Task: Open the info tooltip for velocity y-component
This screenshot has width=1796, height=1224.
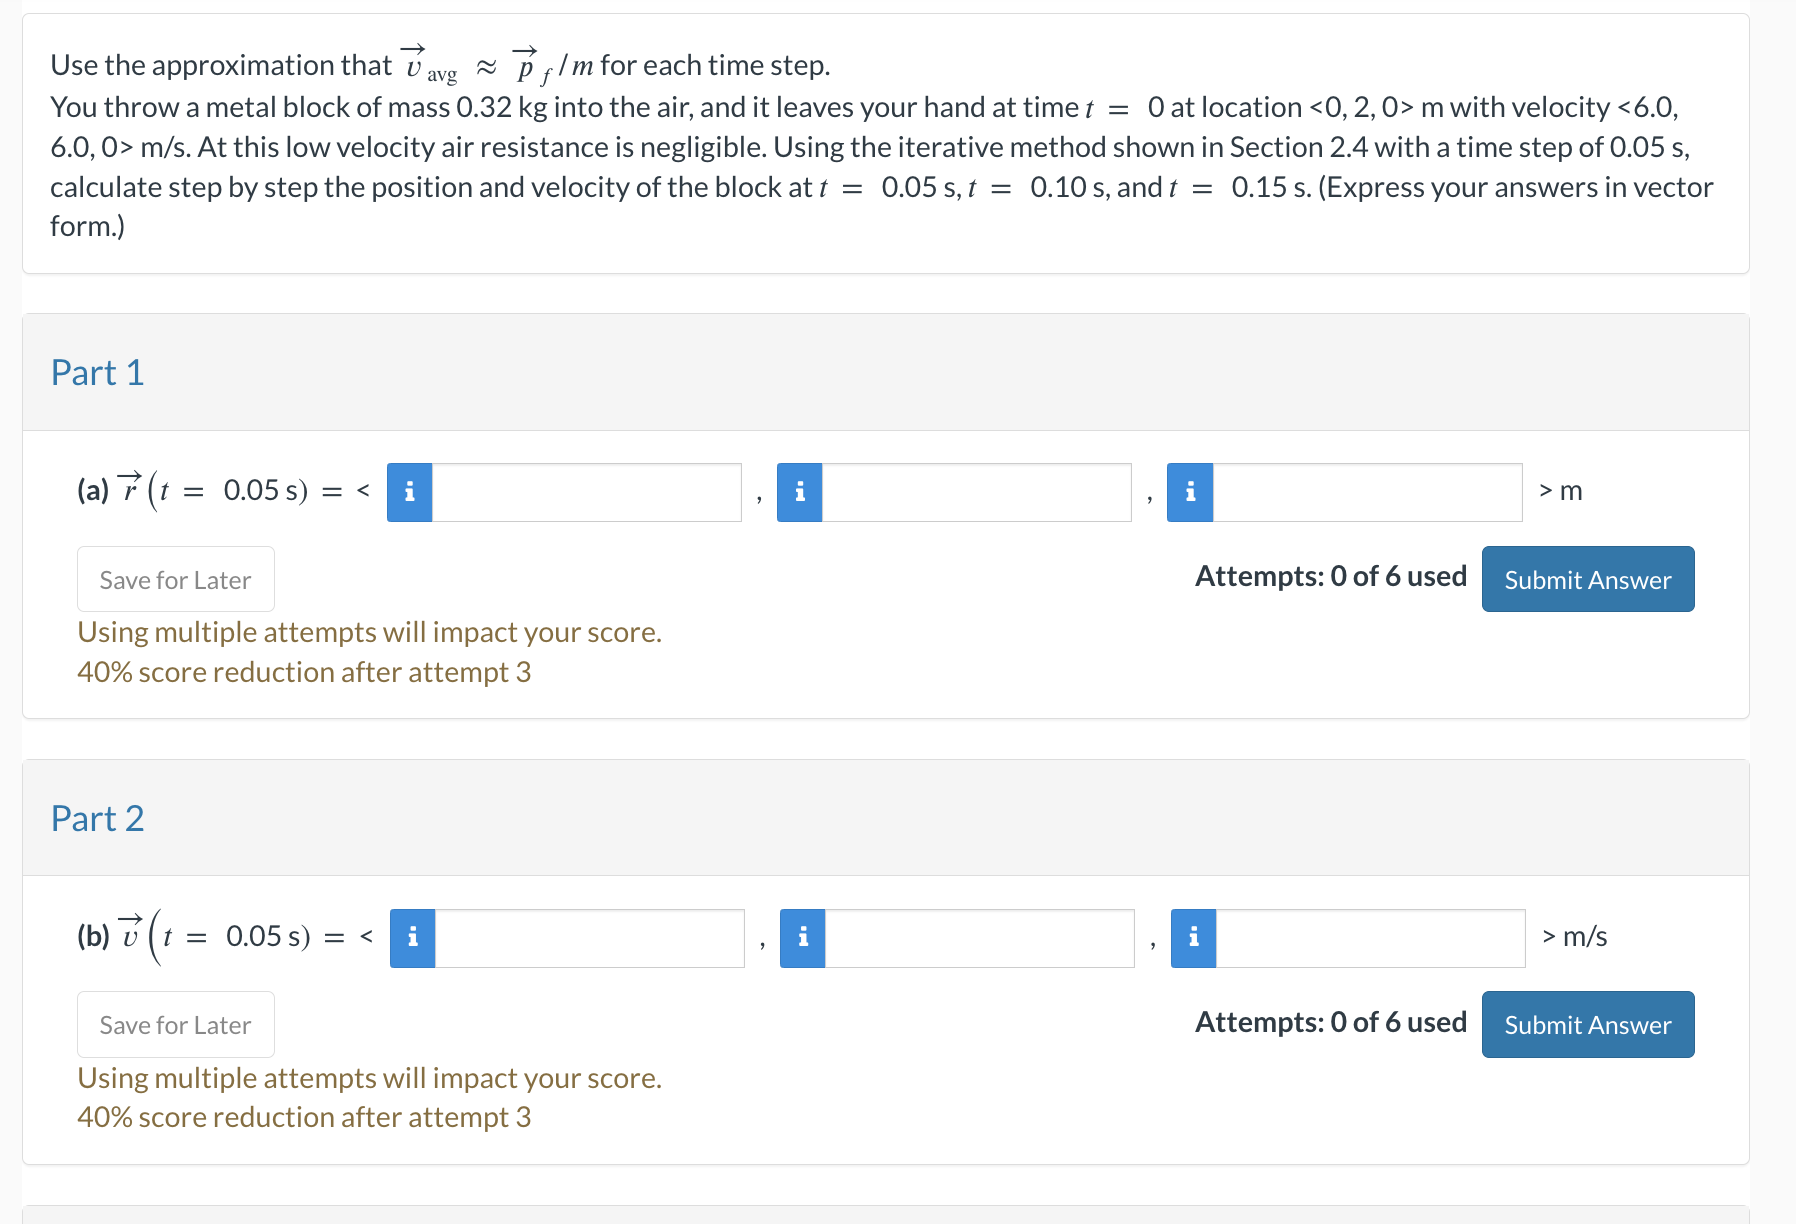Action: [x=802, y=937]
